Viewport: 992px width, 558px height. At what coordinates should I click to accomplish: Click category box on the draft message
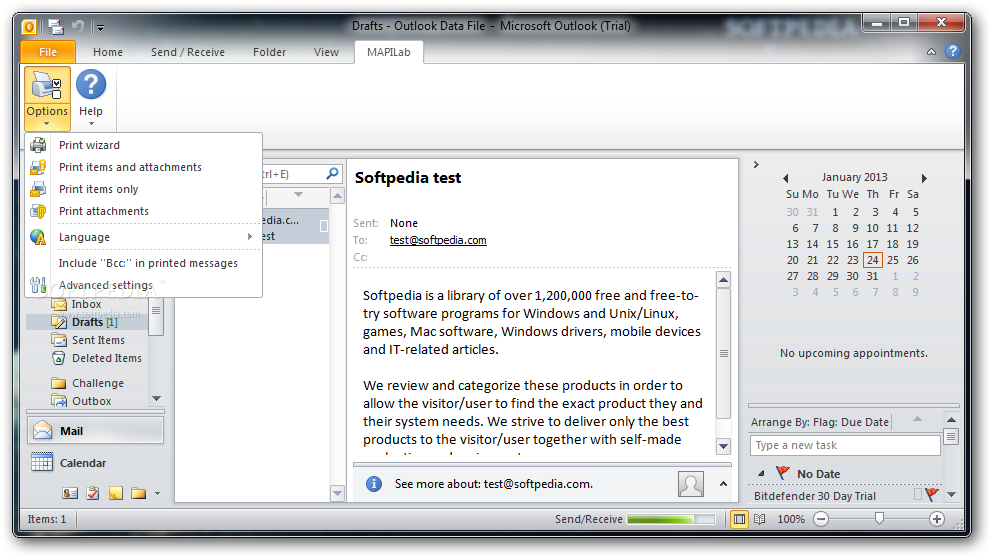(x=323, y=226)
